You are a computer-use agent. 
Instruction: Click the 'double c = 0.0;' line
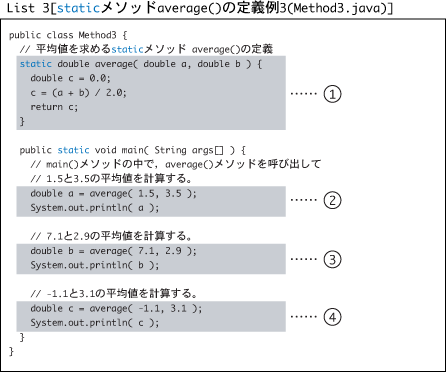tap(70, 78)
